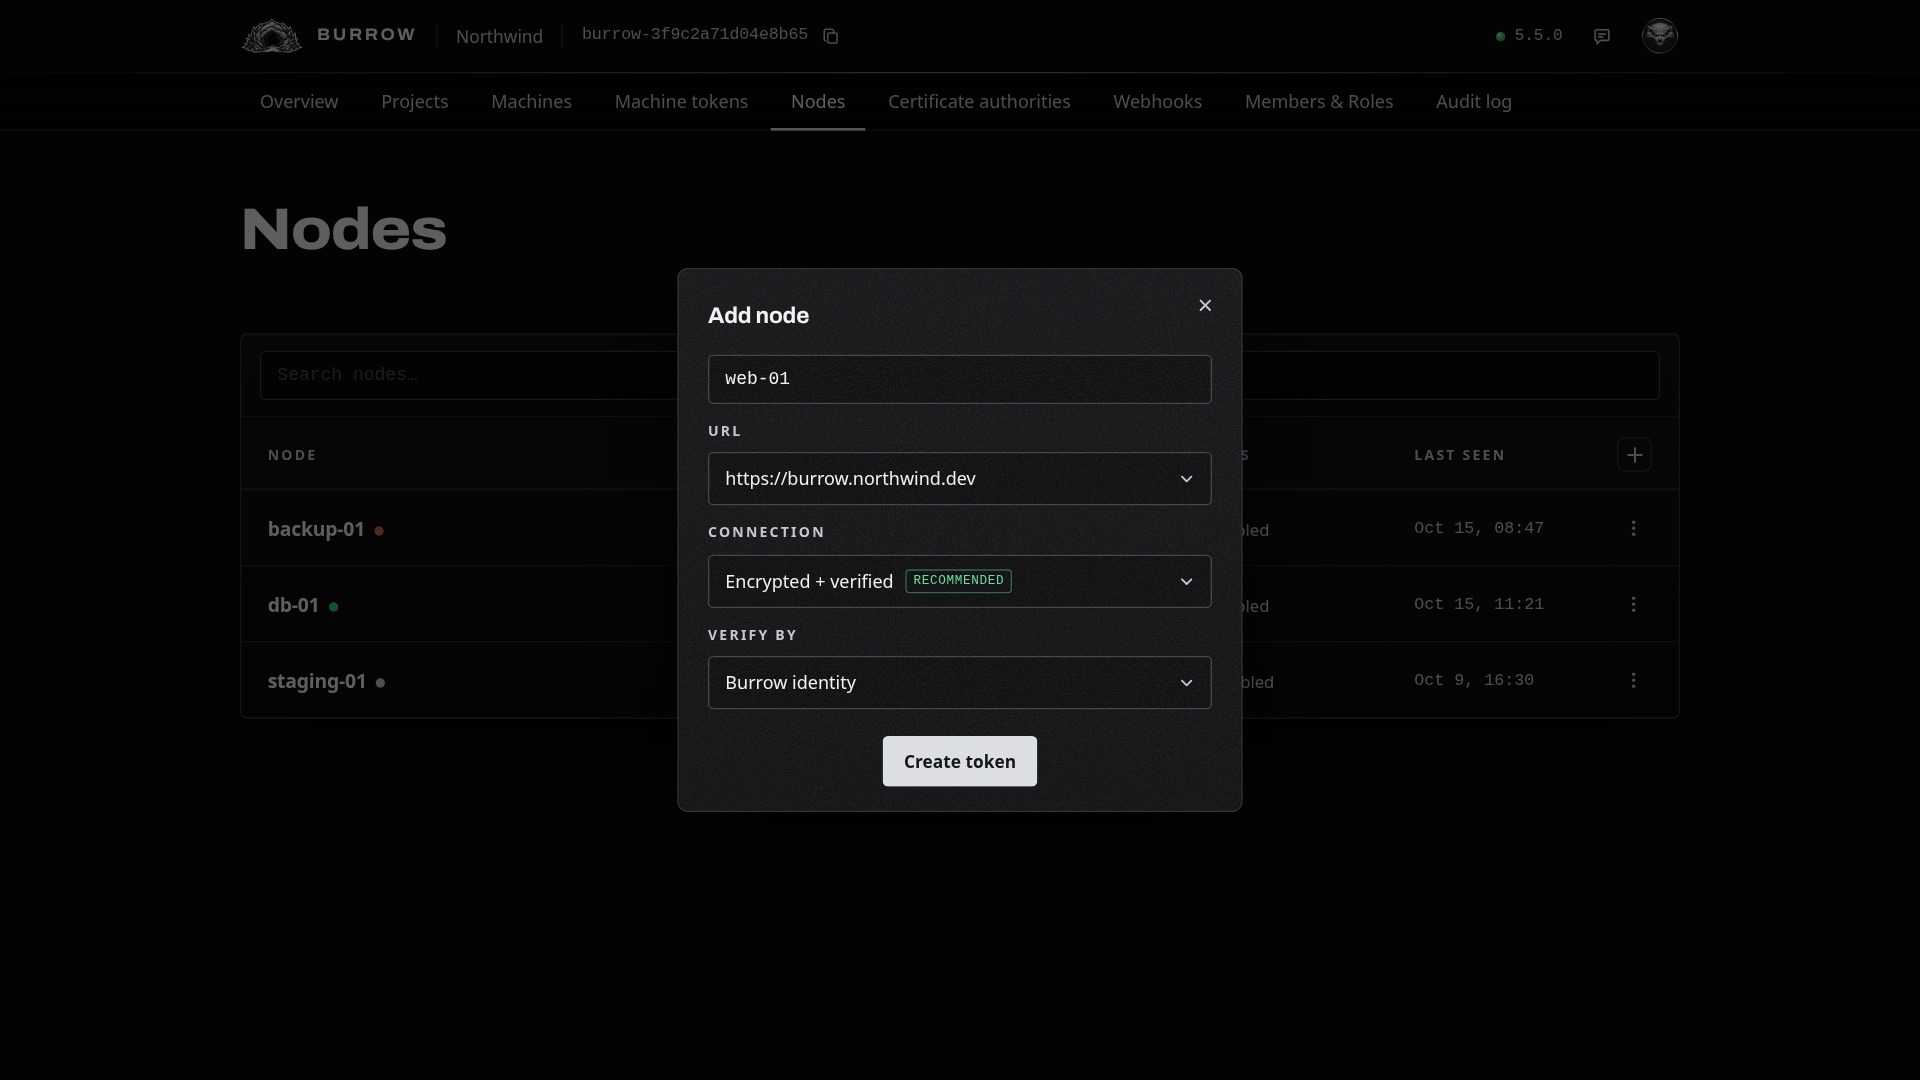Close the Add node dialog
Image resolution: width=1920 pixels, height=1080 pixels.
pyautogui.click(x=1205, y=305)
